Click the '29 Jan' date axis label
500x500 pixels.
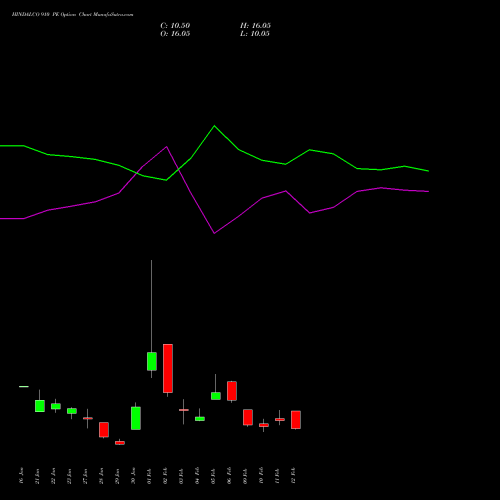tap(117, 476)
